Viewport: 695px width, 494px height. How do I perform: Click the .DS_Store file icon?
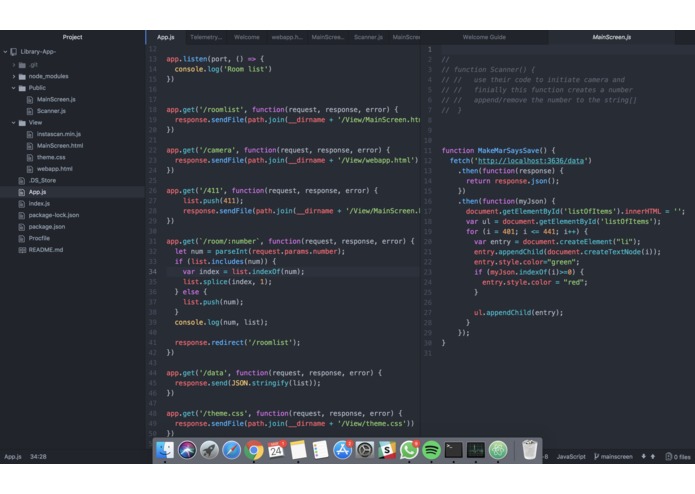pyautogui.click(x=22, y=180)
